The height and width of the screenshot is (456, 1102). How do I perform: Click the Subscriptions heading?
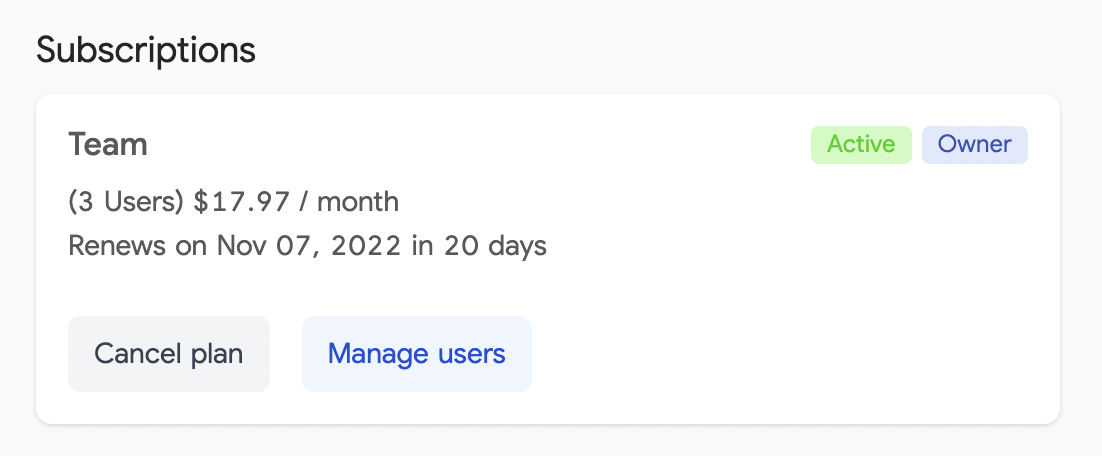pos(146,50)
